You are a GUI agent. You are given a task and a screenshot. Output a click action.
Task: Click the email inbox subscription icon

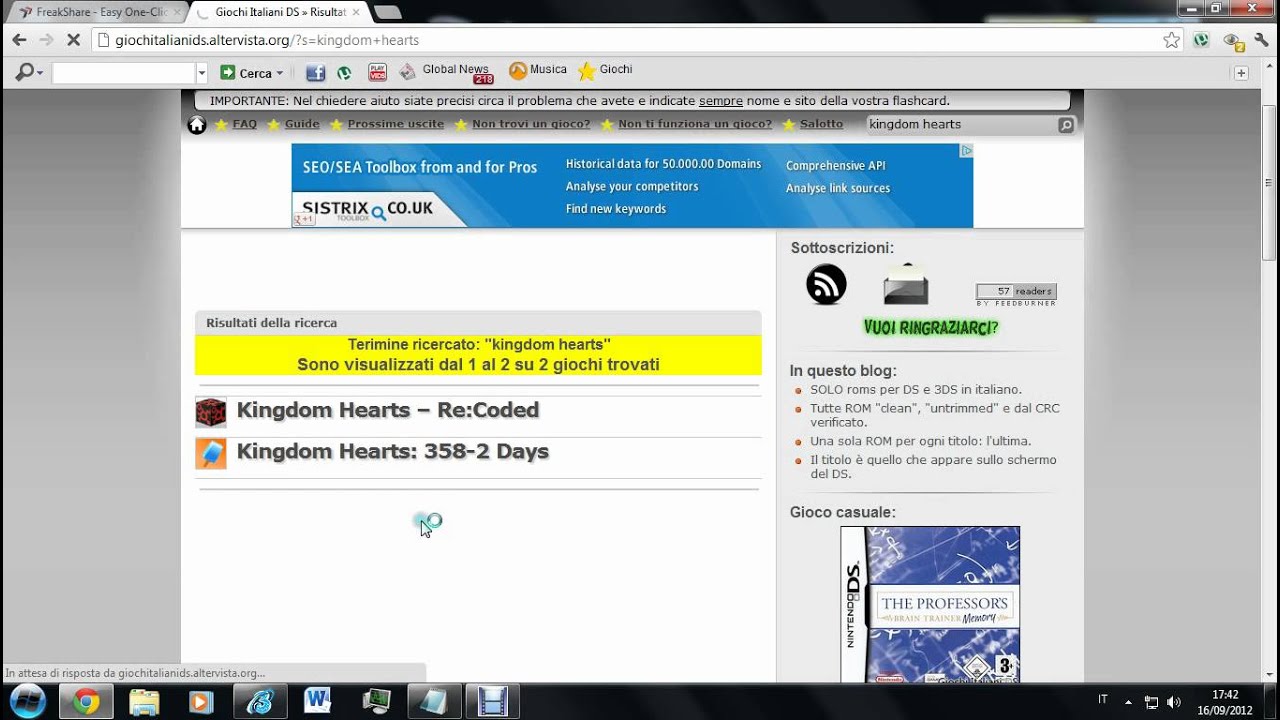coord(906,285)
